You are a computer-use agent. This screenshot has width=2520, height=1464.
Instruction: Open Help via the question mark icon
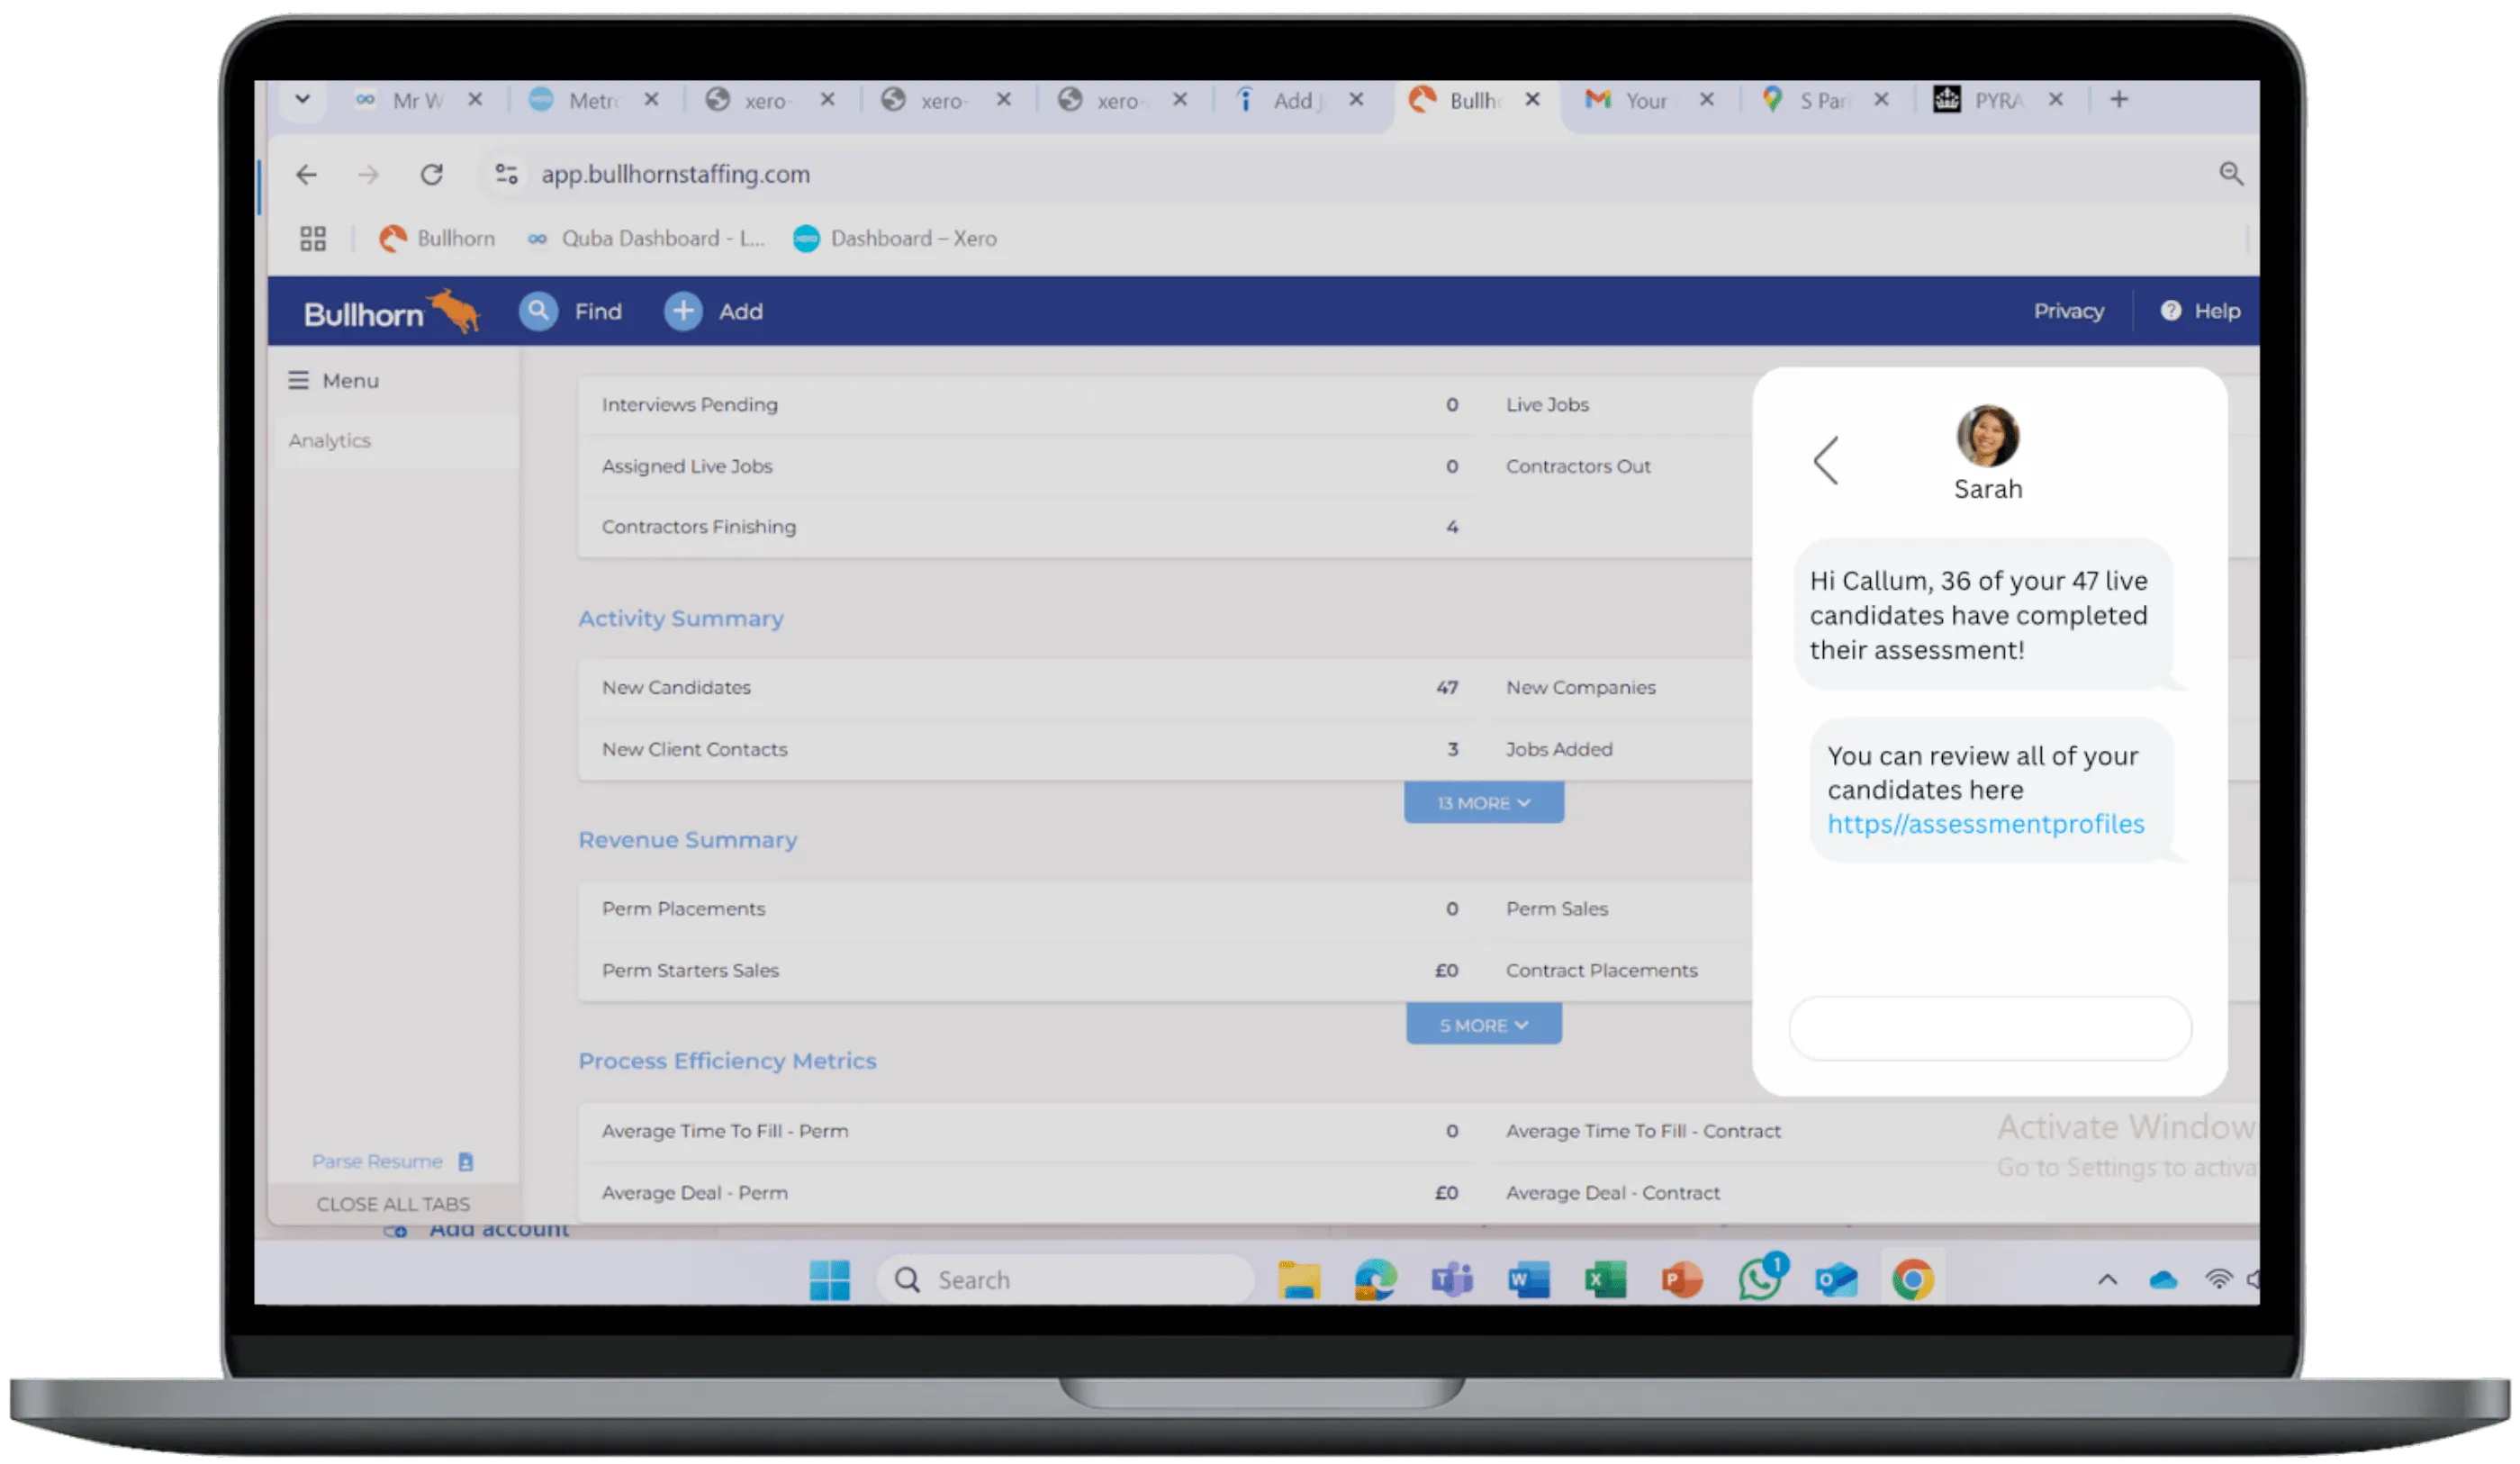(2171, 311)
